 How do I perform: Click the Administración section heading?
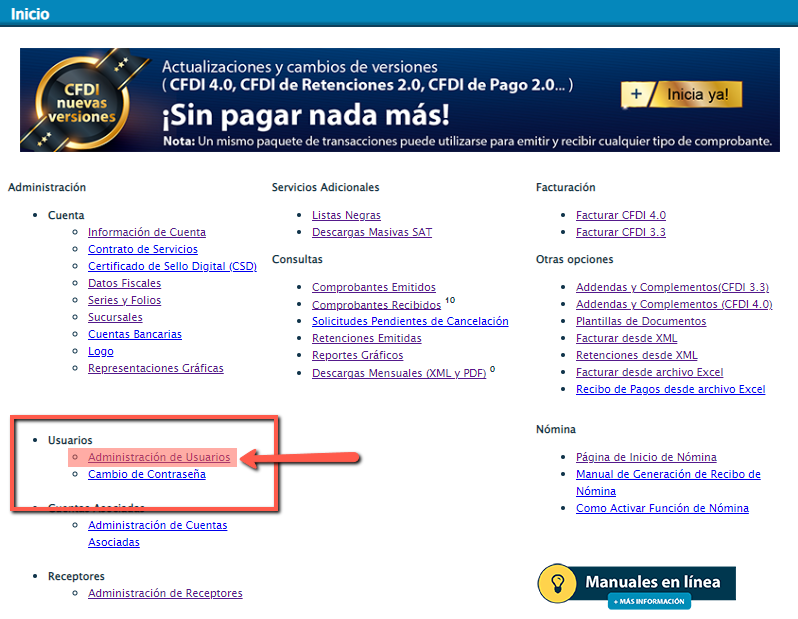[47, 187]
